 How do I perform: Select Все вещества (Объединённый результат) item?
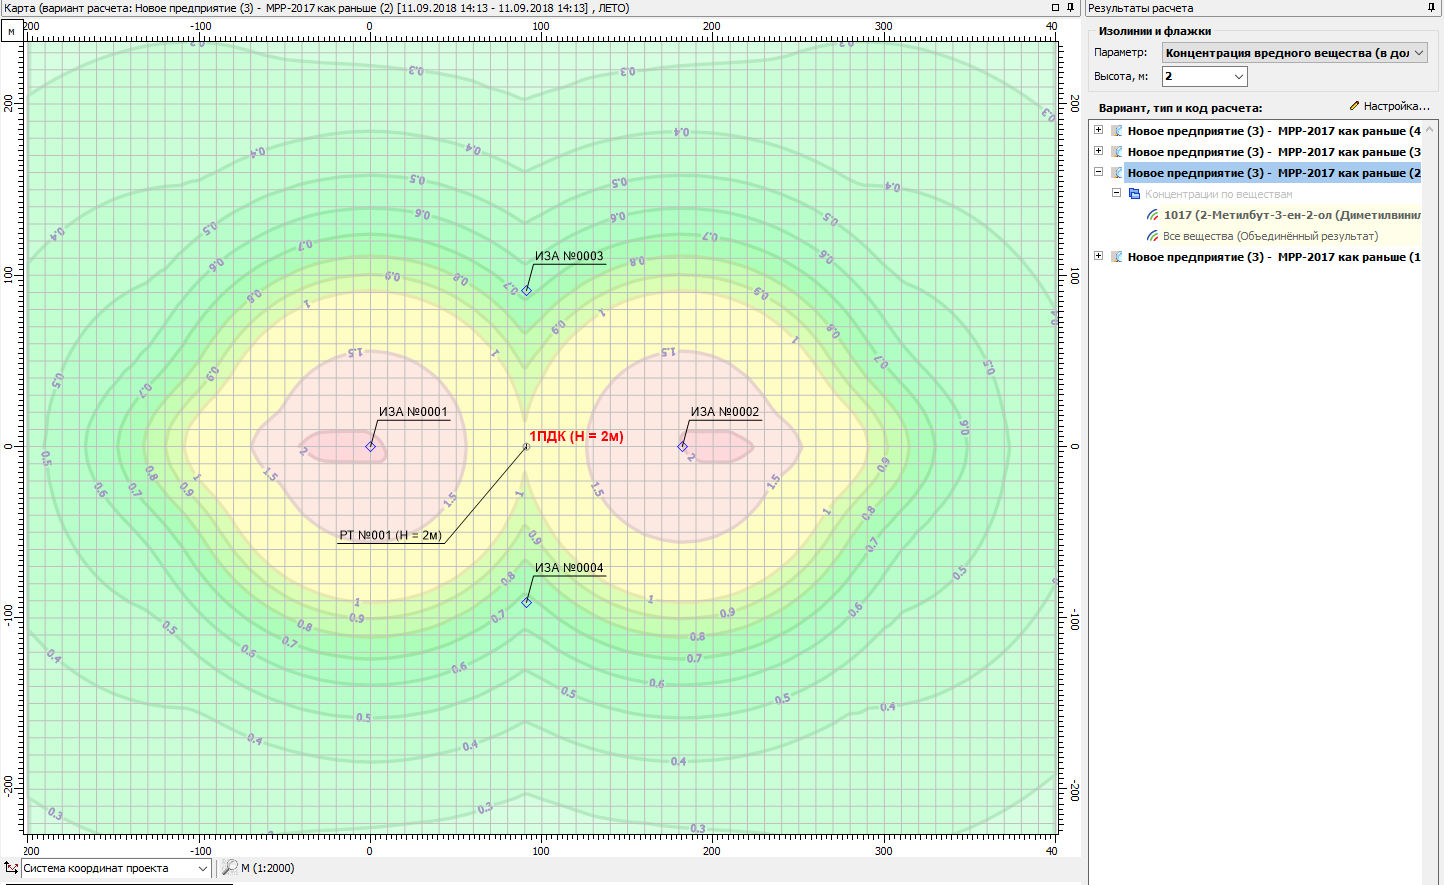(1269, 236)
